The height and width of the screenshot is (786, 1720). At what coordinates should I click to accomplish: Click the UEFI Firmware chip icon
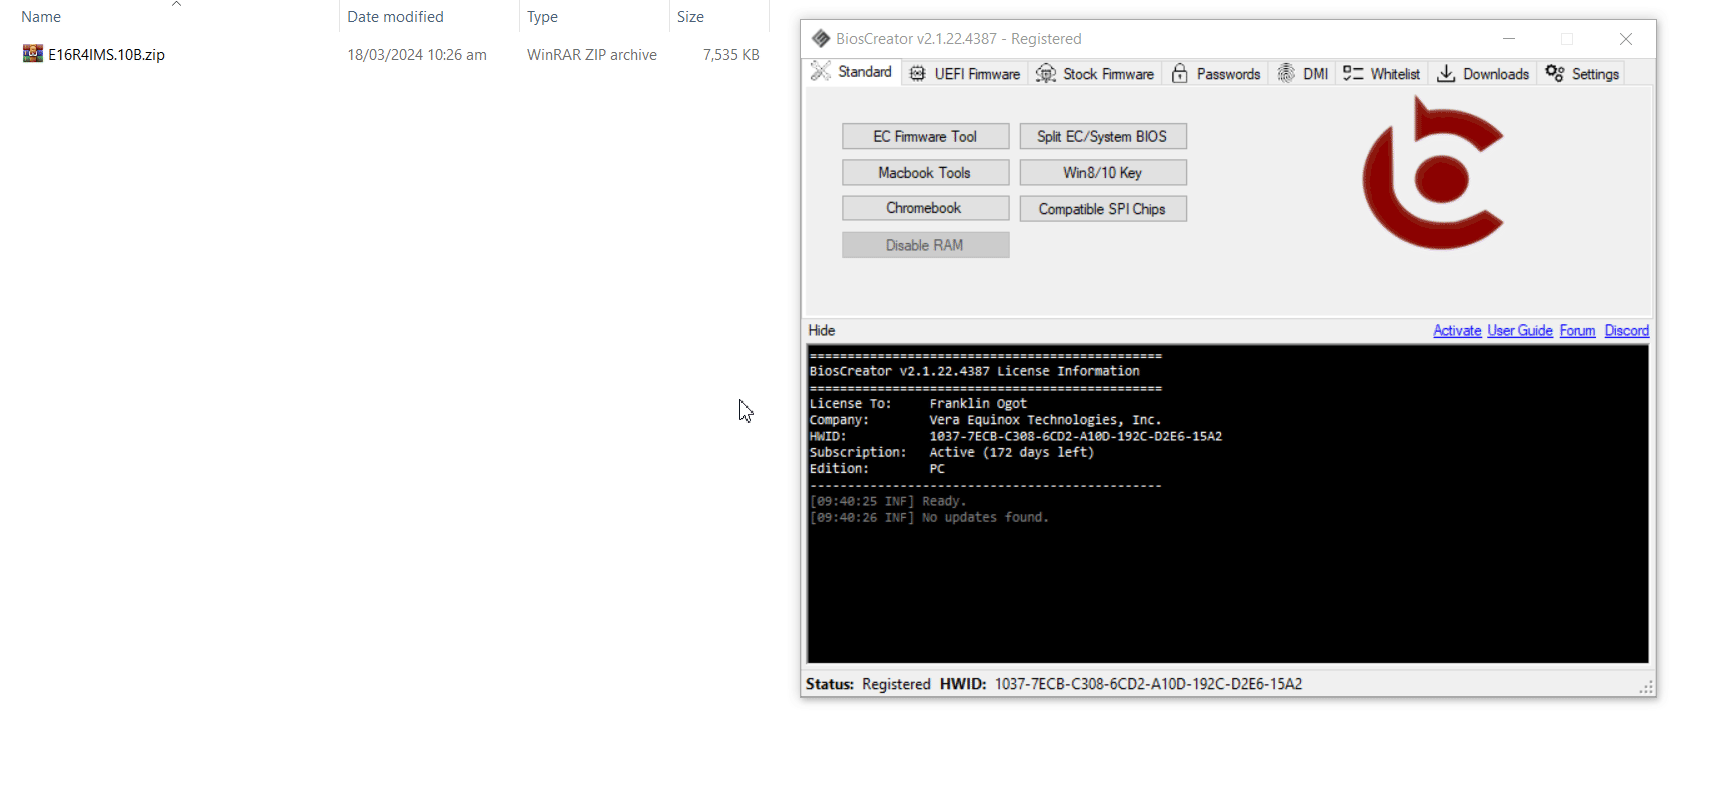917,74
